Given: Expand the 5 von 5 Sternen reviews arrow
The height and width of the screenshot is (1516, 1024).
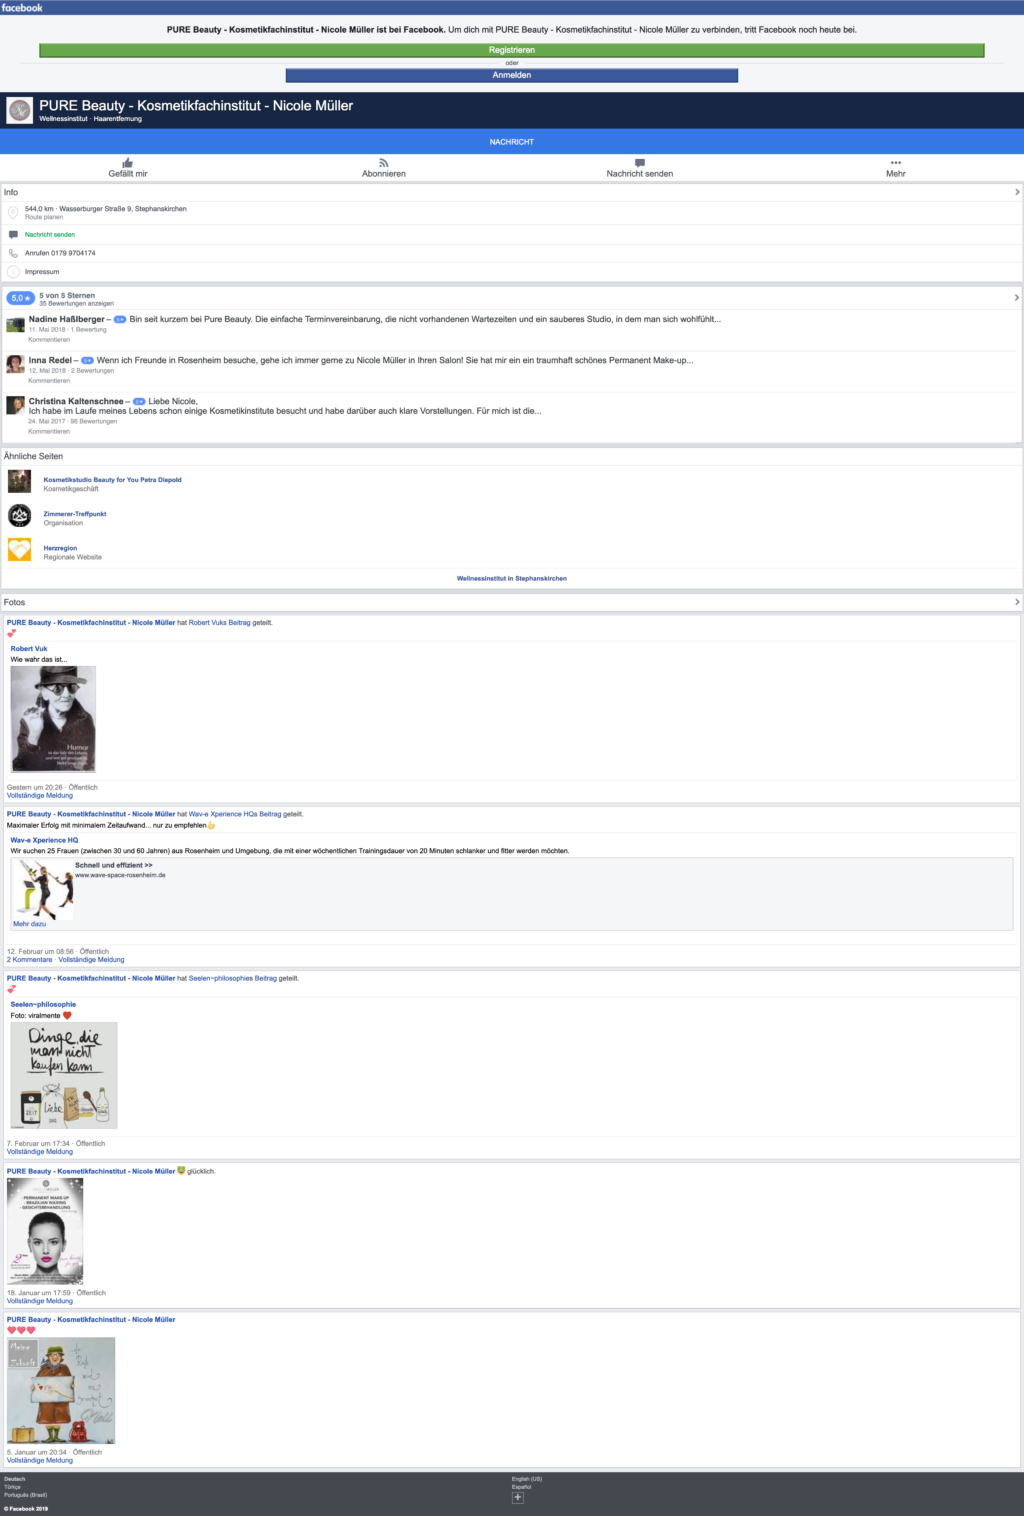Looking at the screenshot, I should click(1017, 298).
